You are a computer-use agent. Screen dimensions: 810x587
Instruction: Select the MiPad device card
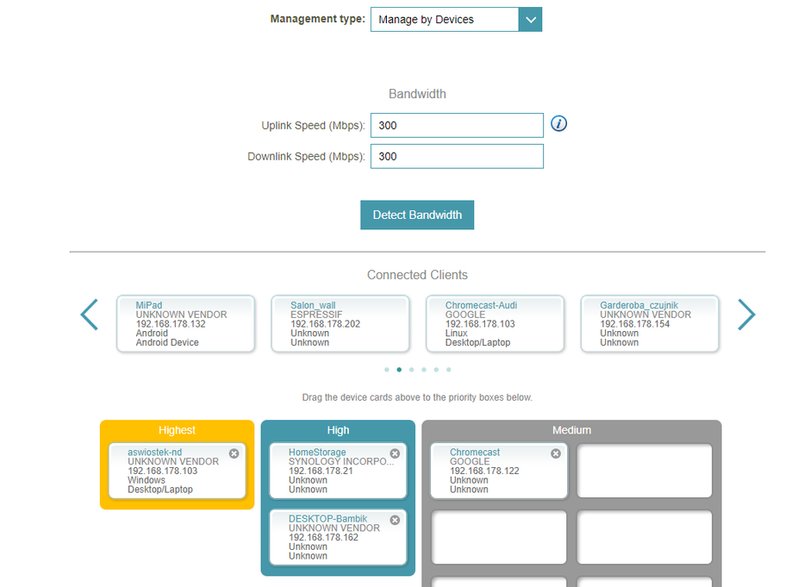pos(186,324)
